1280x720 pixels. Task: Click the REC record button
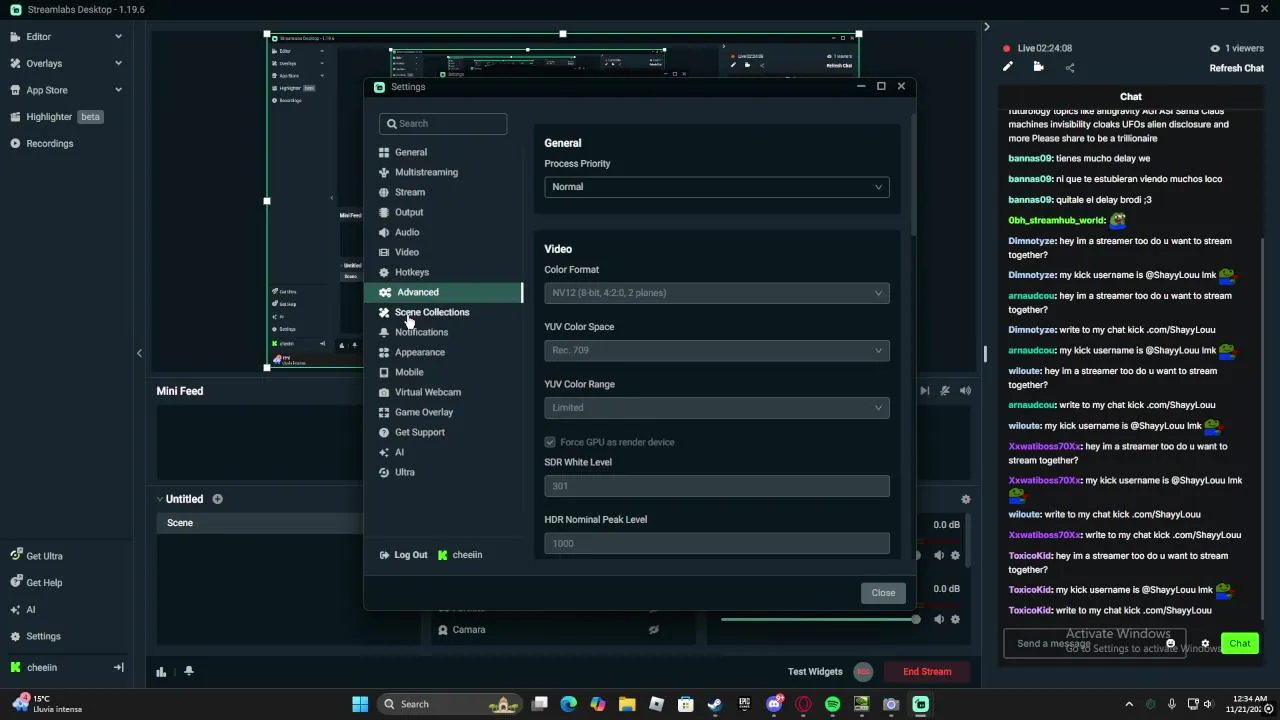click(x=863, y=672)
